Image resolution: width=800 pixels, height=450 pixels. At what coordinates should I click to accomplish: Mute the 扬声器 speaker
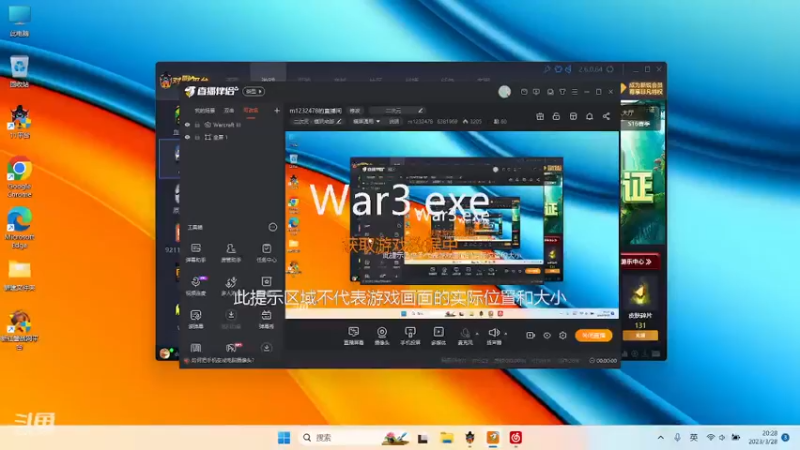pyautogui.click(x=493, y=336)
